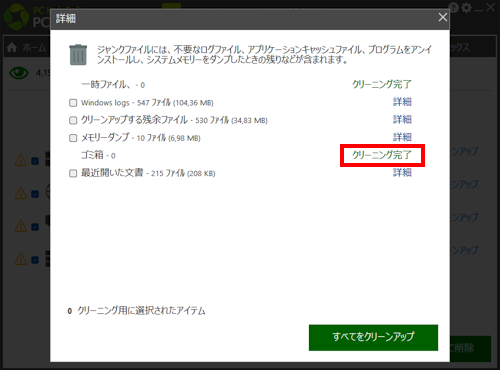The height and width of the screenshot is (370, 500).
Task: Check the メモリーダンプ checkbox
Action: point(73,138)
